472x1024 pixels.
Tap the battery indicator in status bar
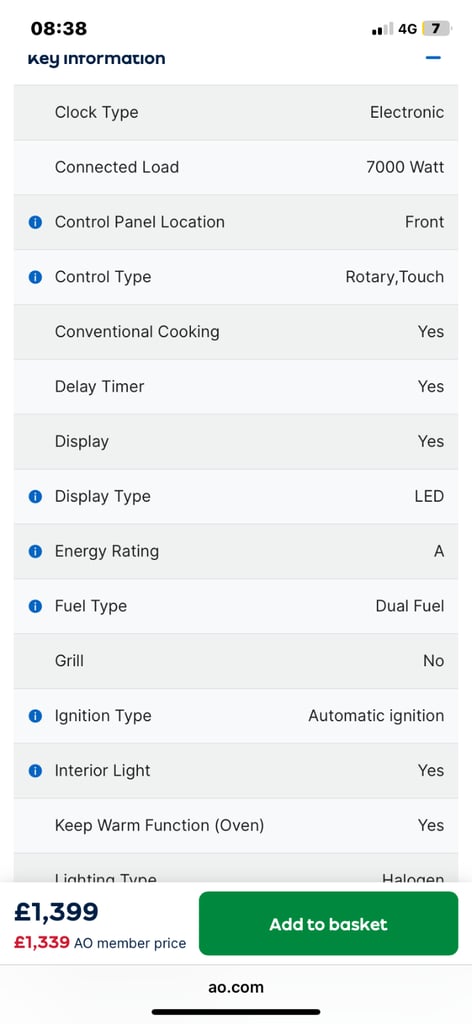pos(437,29)
